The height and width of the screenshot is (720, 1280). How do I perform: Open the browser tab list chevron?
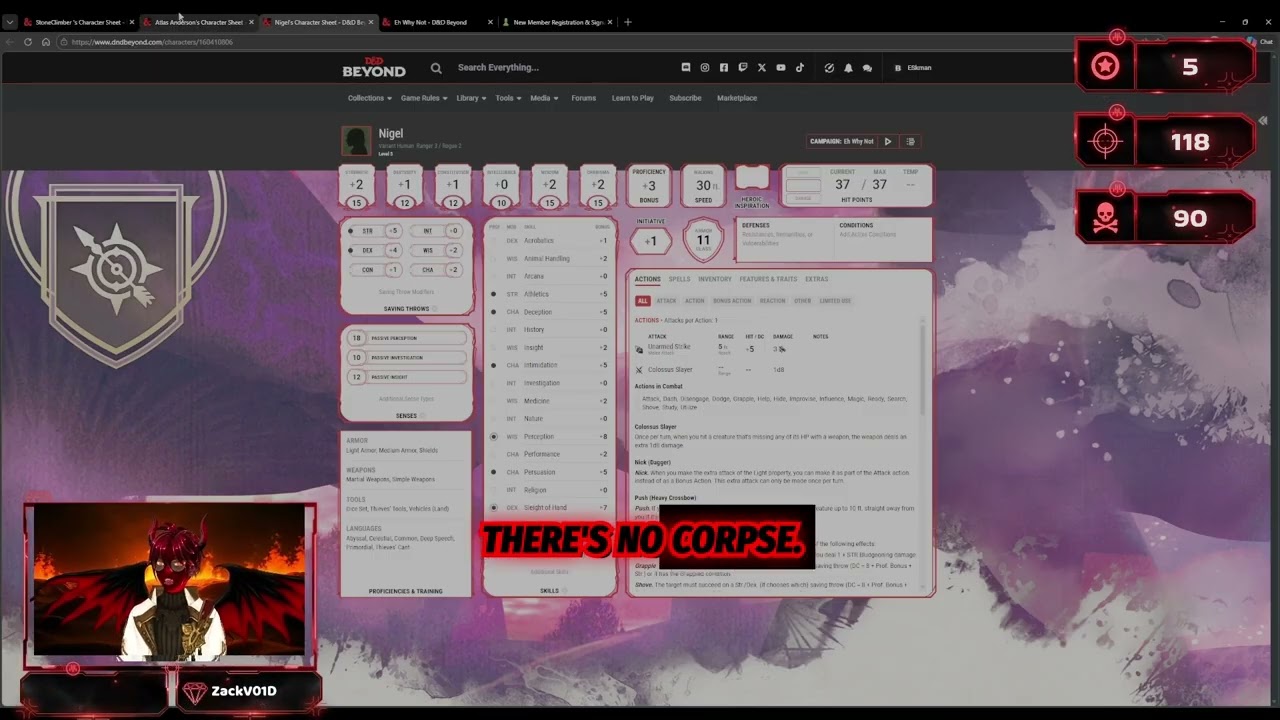point(10,22)
